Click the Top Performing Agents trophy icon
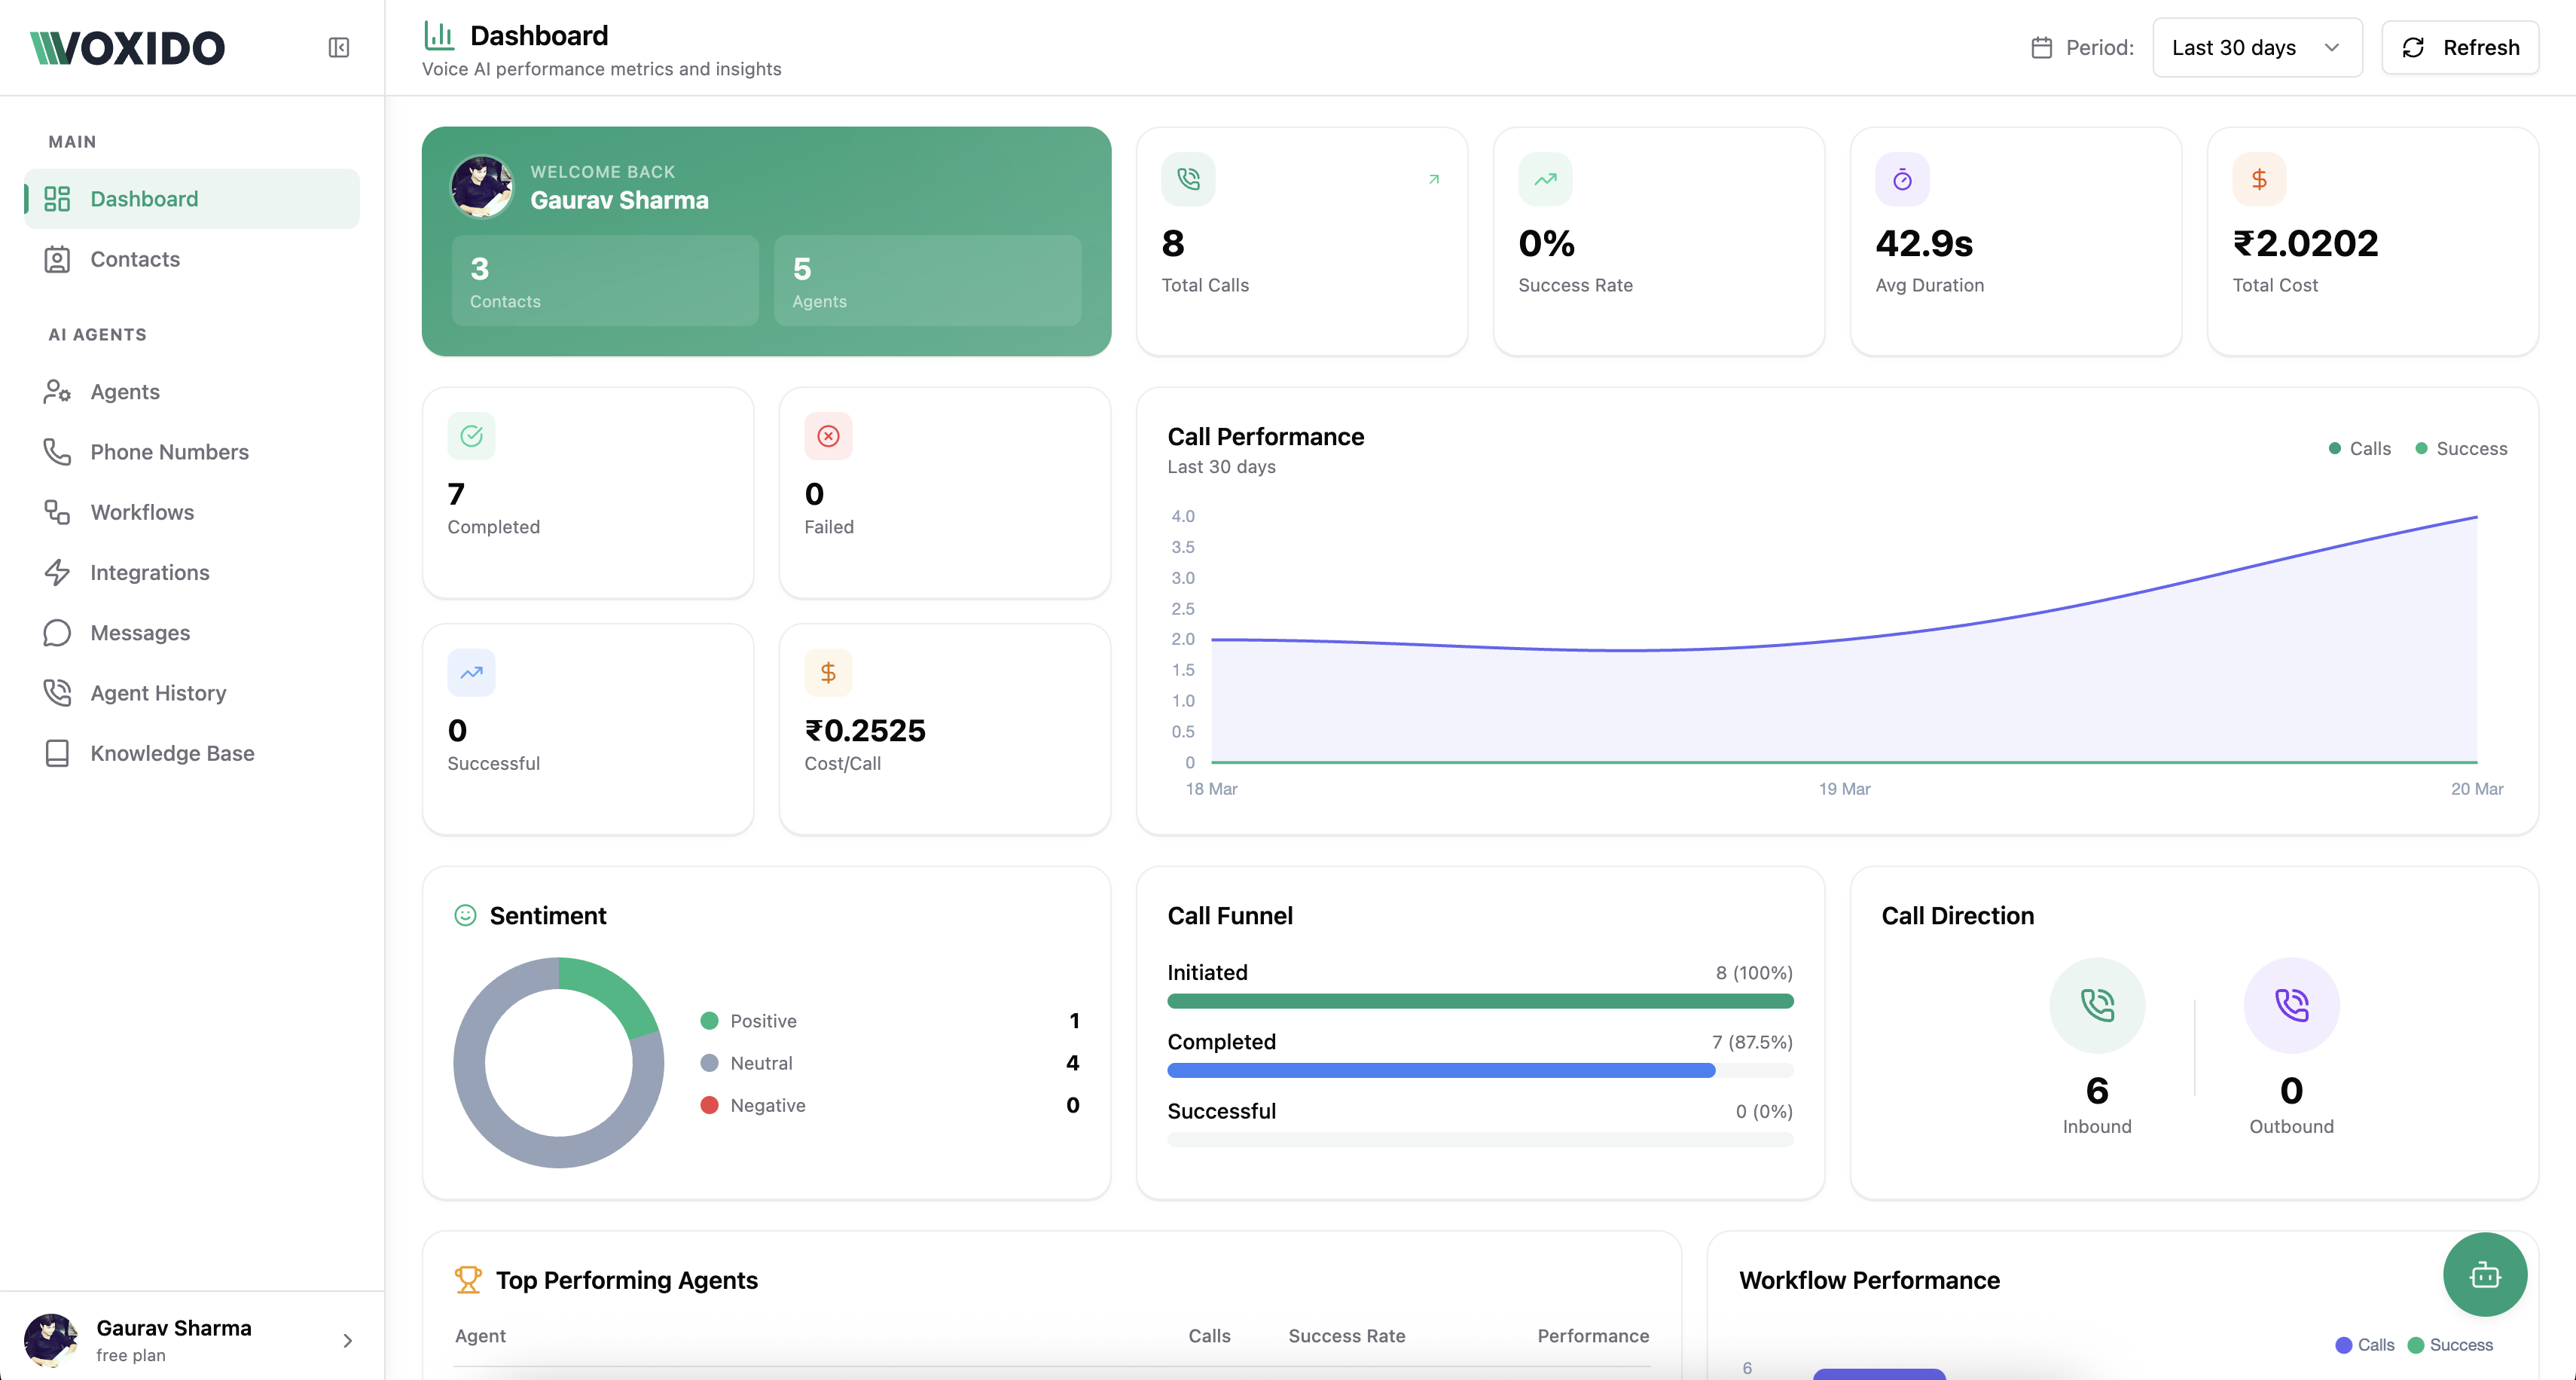 point(467,1279)
